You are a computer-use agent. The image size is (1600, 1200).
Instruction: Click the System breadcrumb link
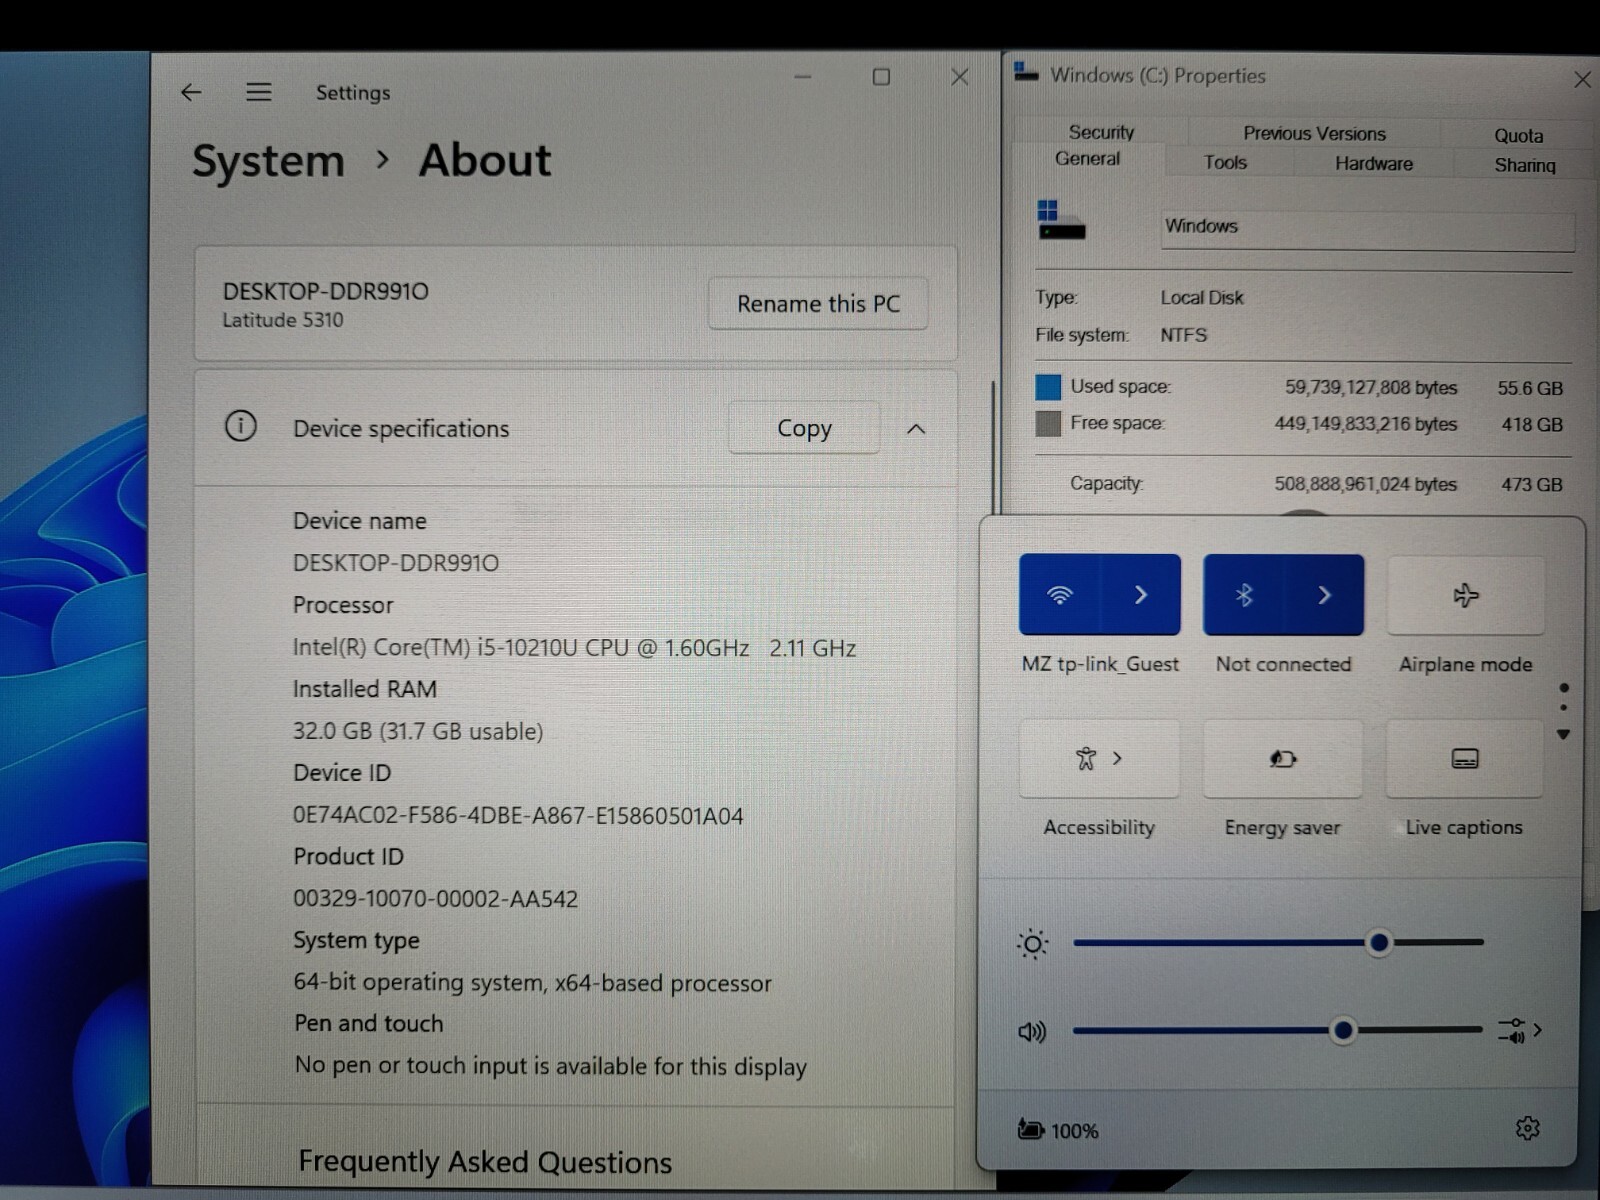[x=268, y=161]
